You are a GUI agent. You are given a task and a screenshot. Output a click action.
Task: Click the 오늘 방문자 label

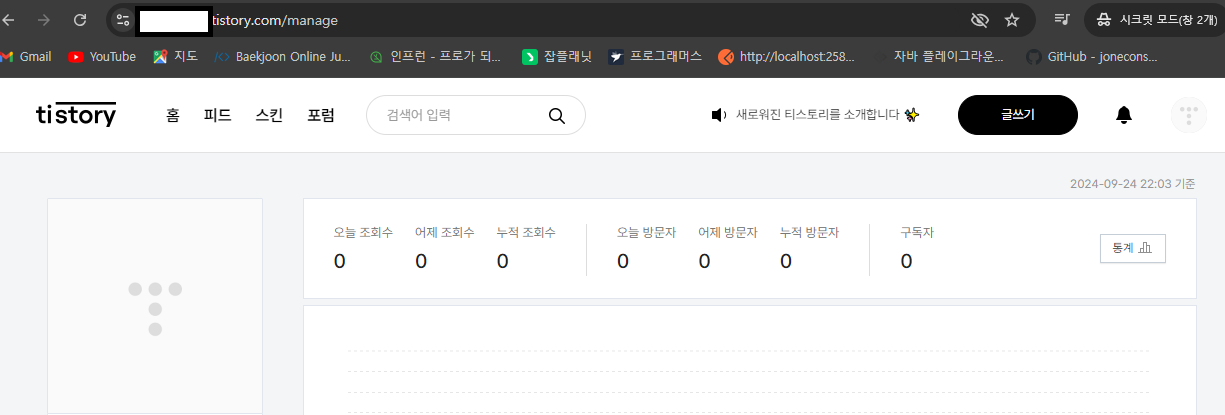point(646,232)
